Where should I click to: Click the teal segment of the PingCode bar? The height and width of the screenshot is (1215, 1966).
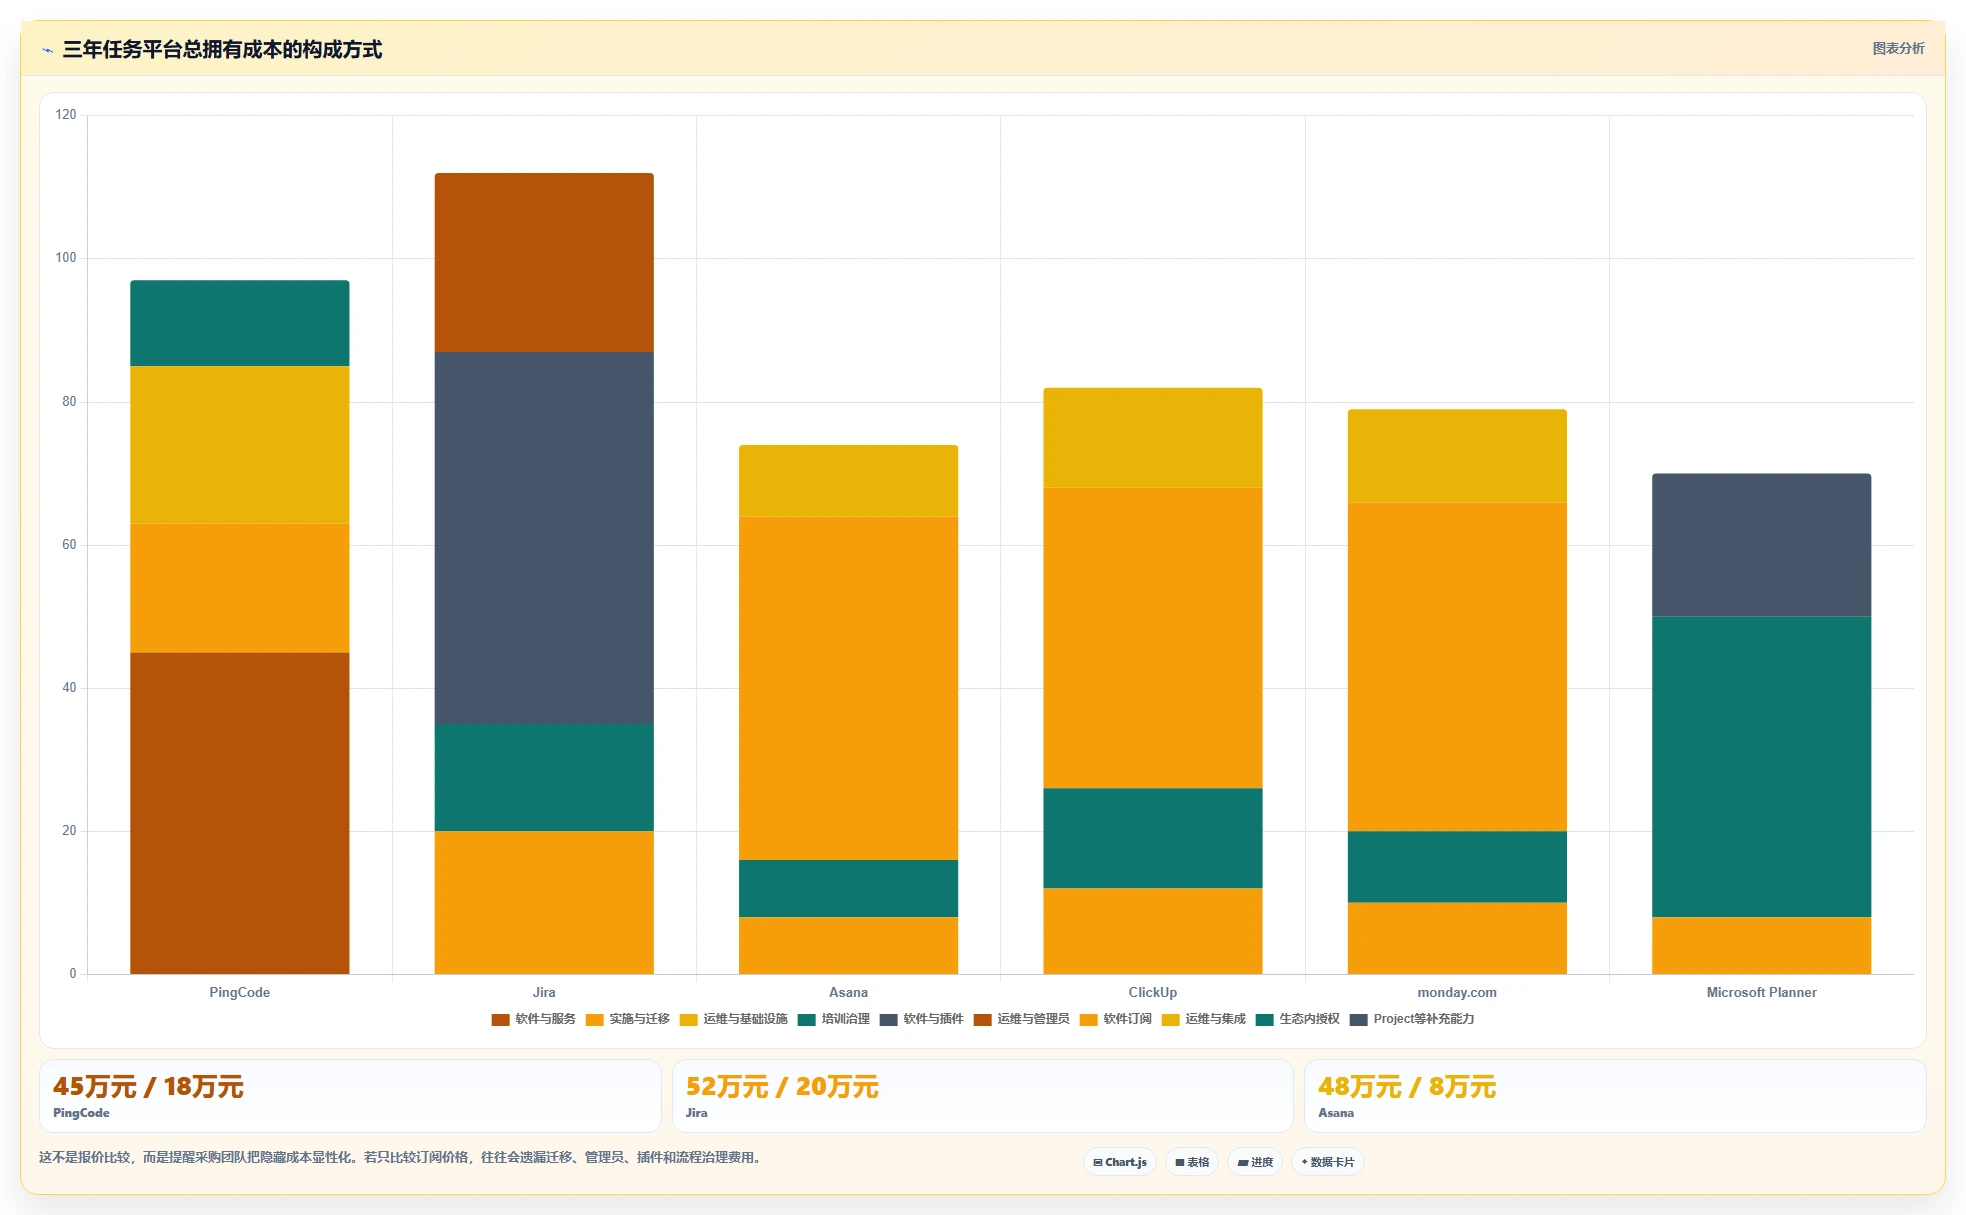240,323
